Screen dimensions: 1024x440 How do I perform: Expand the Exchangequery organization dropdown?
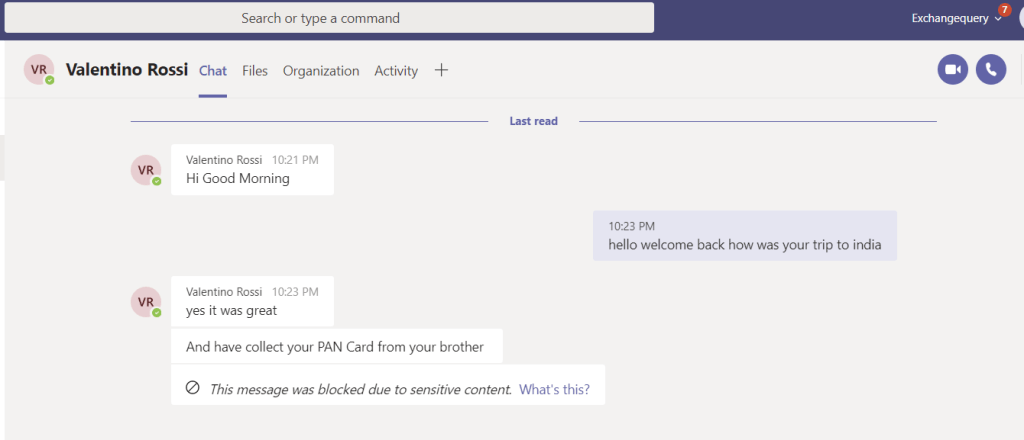point(997,19)
